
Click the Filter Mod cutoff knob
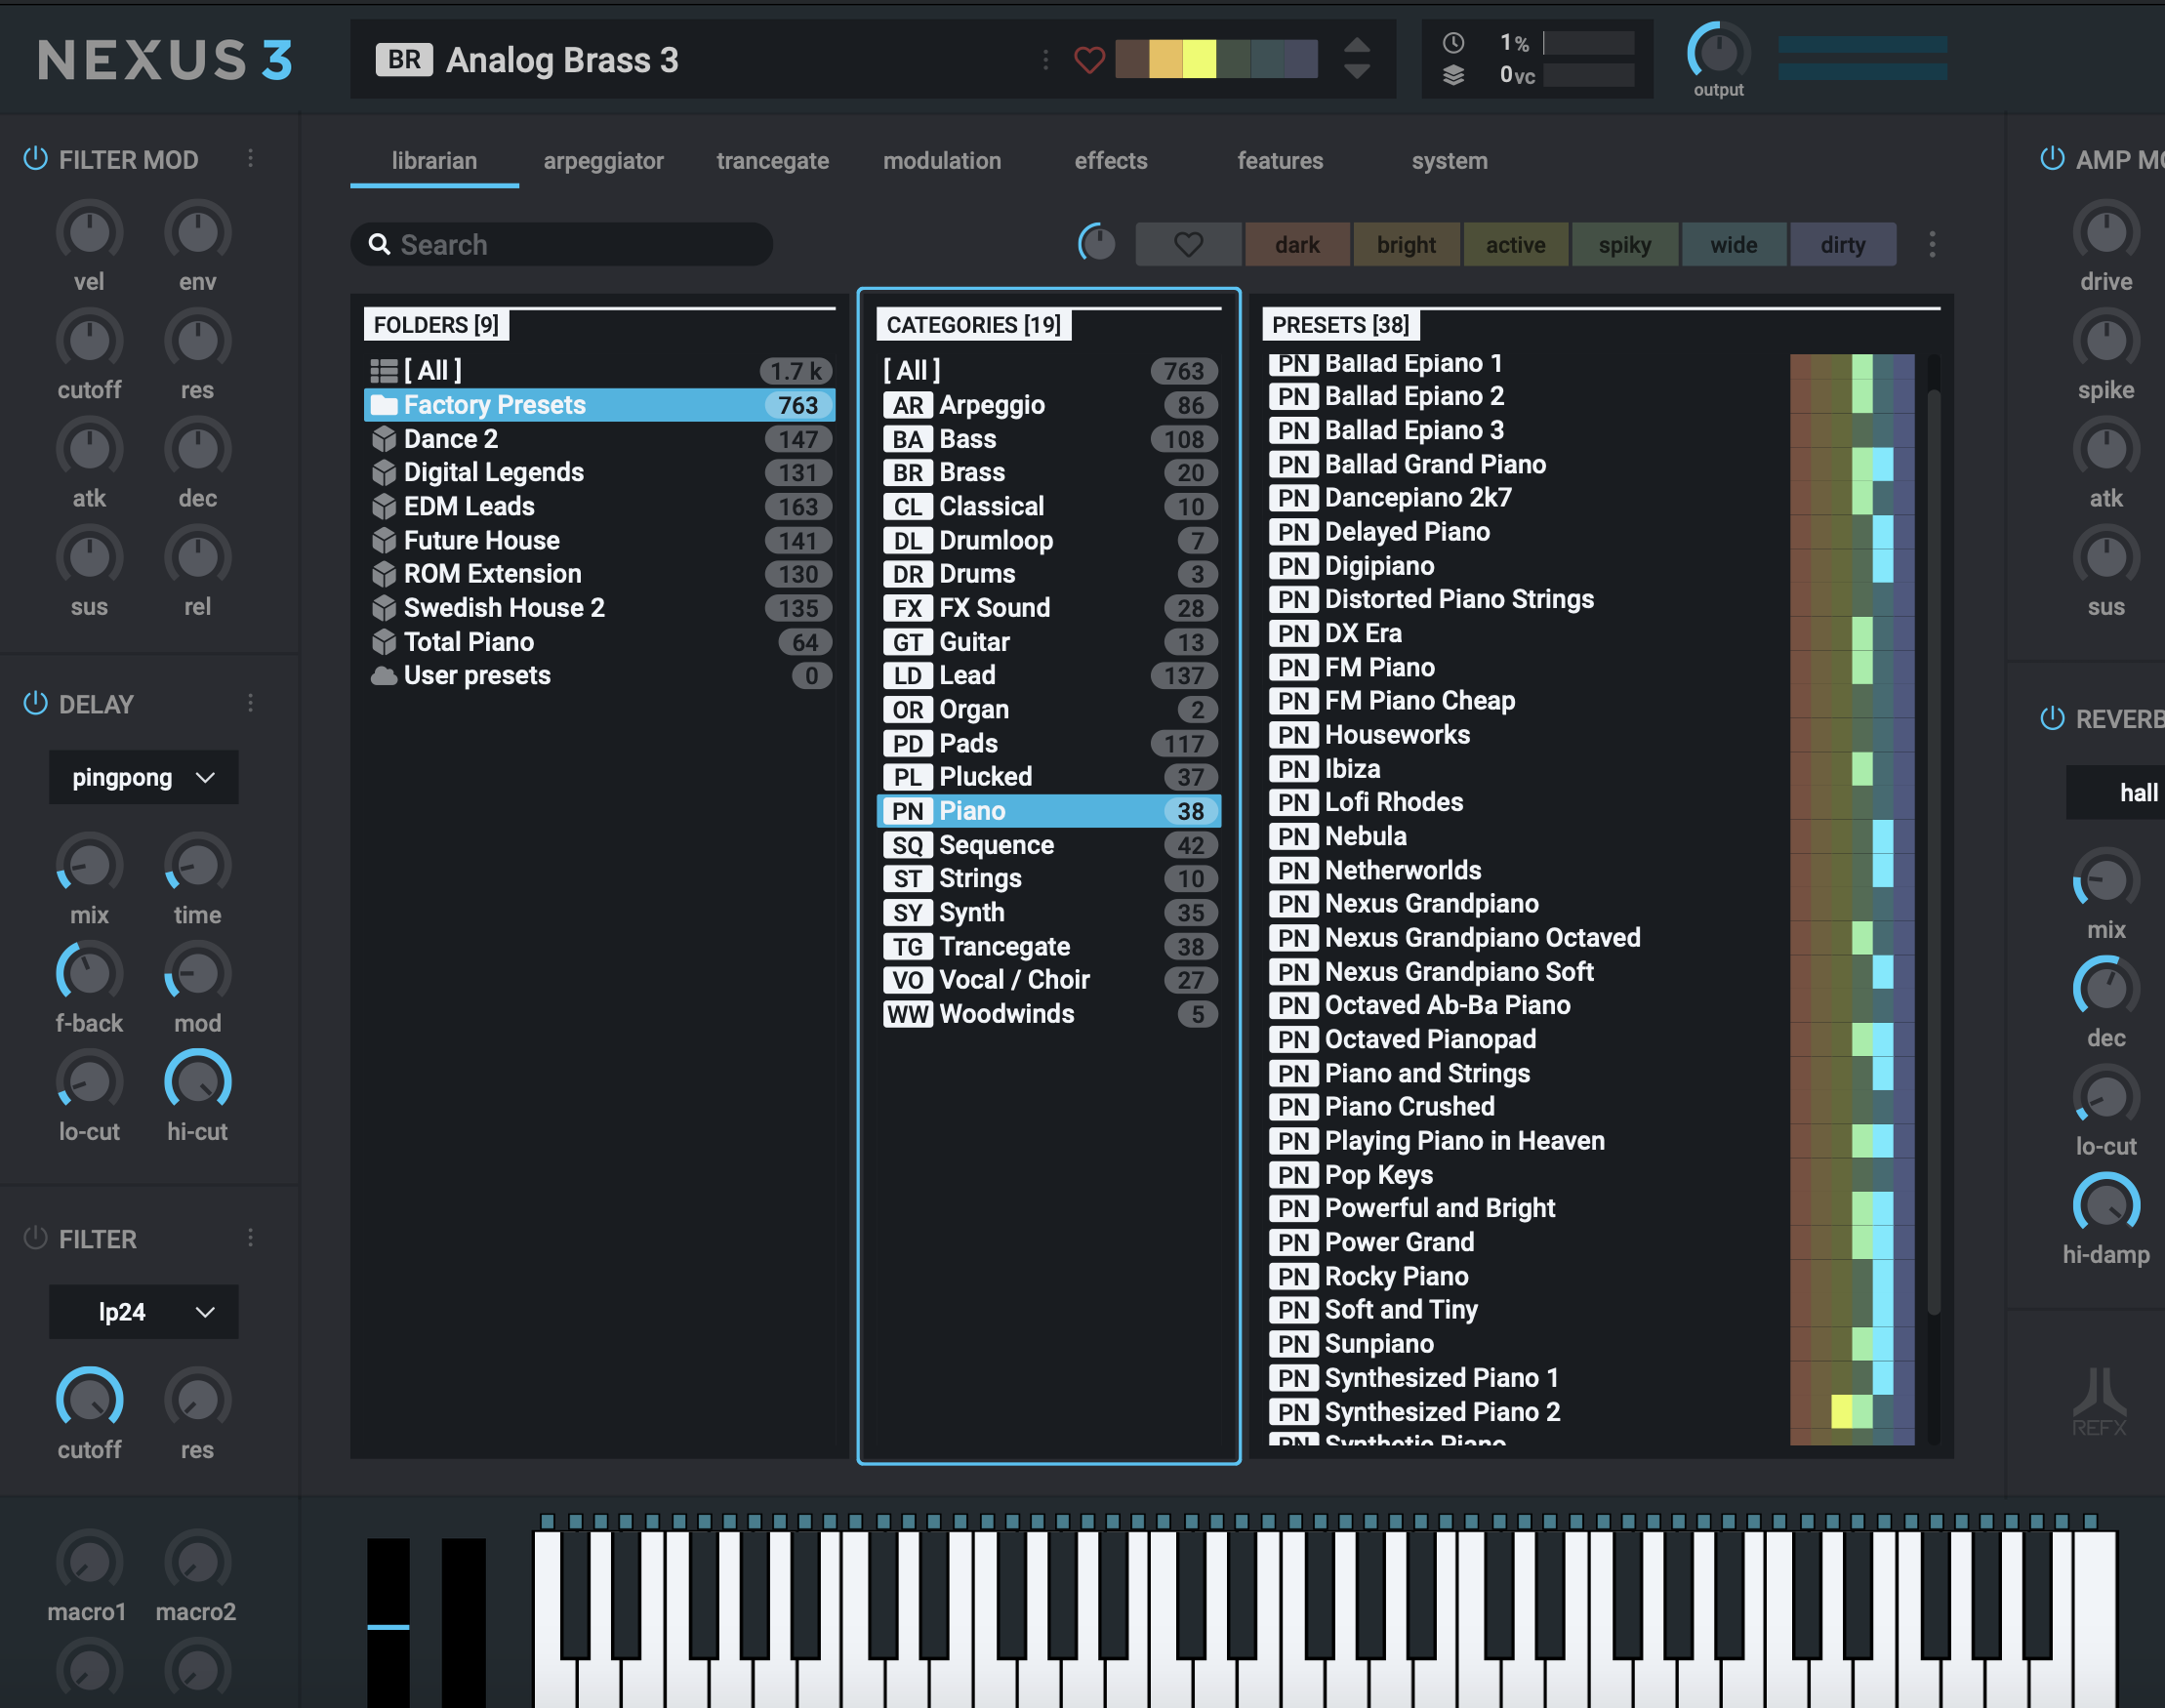coord(89,341)
